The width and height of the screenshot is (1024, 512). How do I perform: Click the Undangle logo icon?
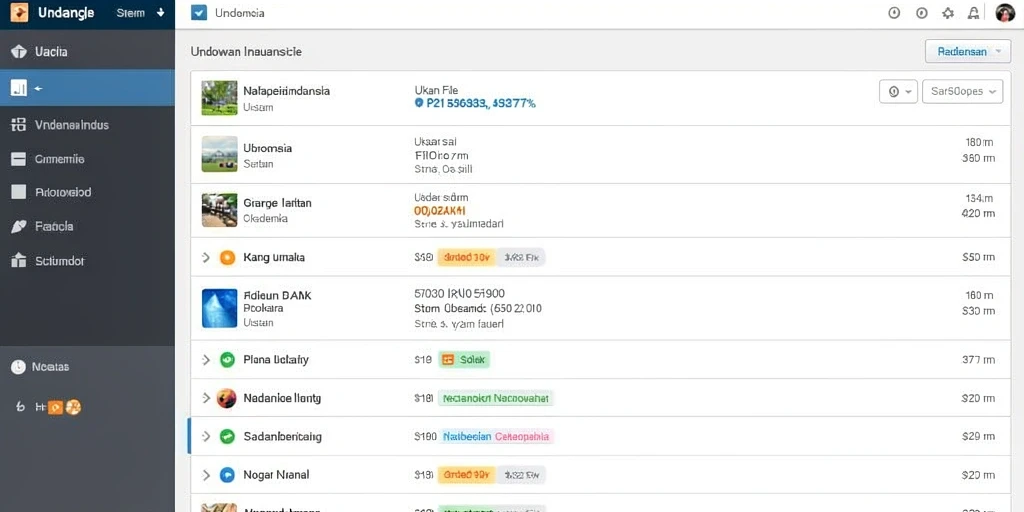pyautogui.click(x=20, y=13)
